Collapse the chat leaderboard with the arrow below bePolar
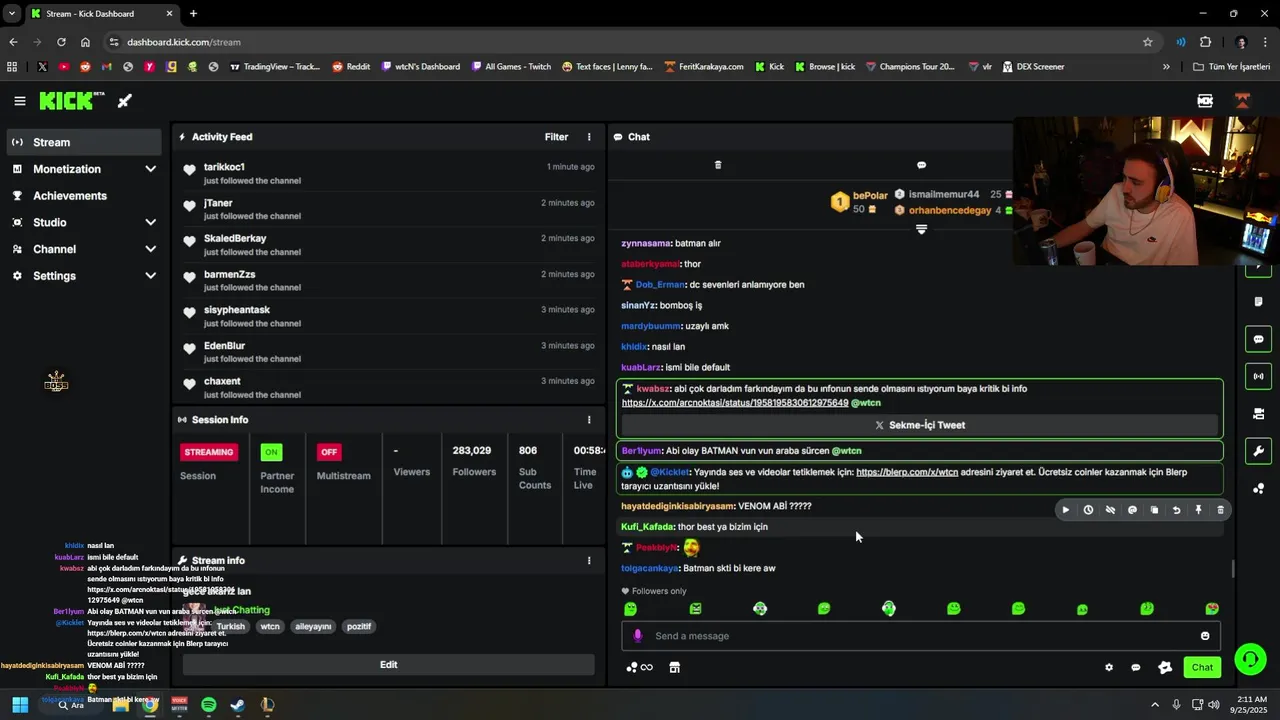This screenshot has width=1280, height=720. point(921,229)
